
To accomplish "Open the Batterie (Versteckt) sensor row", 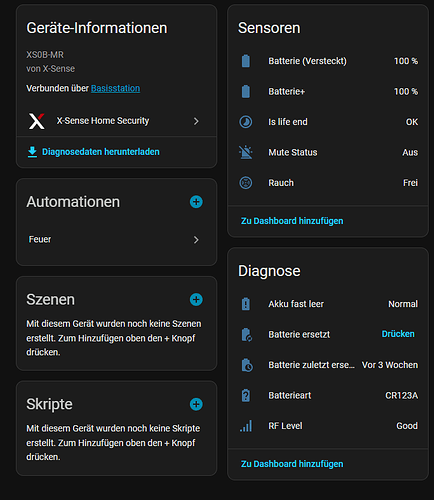I will click(328, 61).
